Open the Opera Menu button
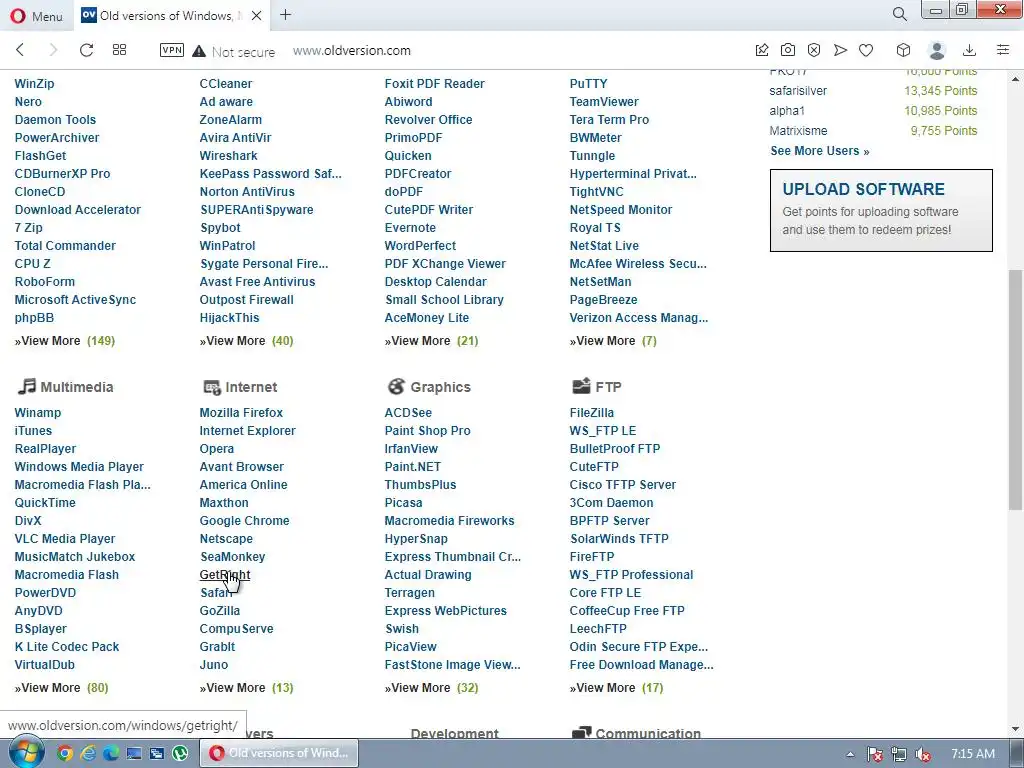The height and width of the screenshot is (768, 1024). coord(37,16)
